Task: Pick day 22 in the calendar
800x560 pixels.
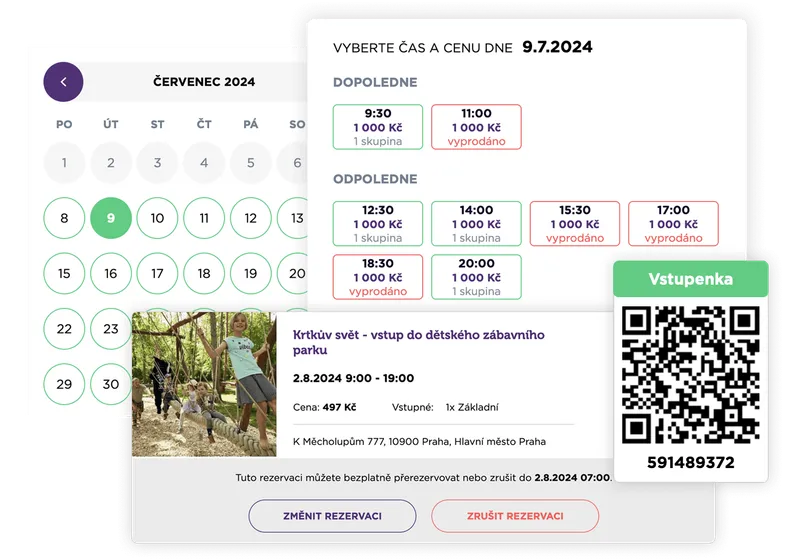Action: [64, 329]
